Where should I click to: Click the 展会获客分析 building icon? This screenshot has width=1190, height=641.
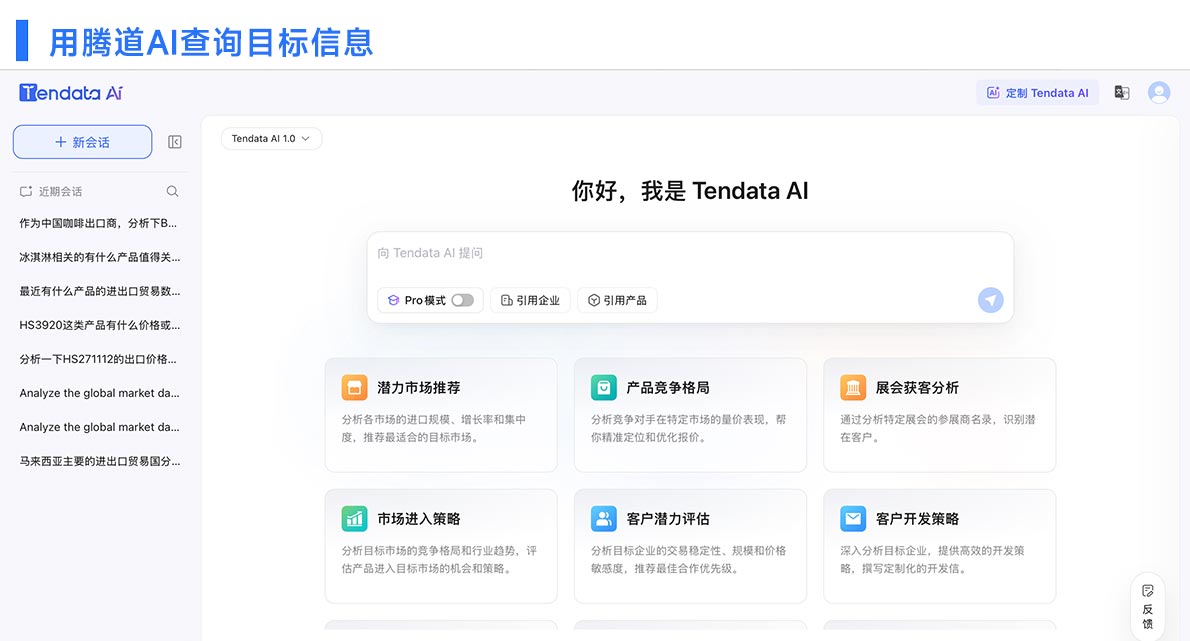pyautogui.click(x=852, y=387)
